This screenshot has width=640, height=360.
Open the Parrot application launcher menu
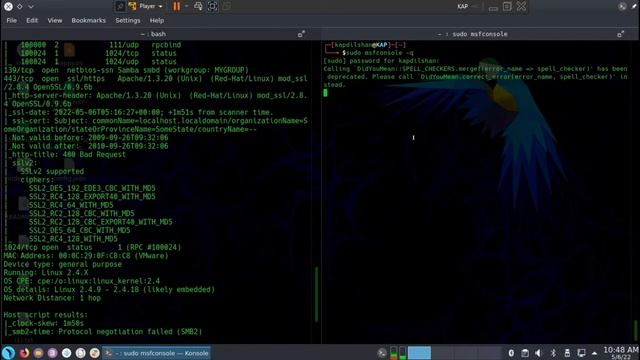point(9,353)
